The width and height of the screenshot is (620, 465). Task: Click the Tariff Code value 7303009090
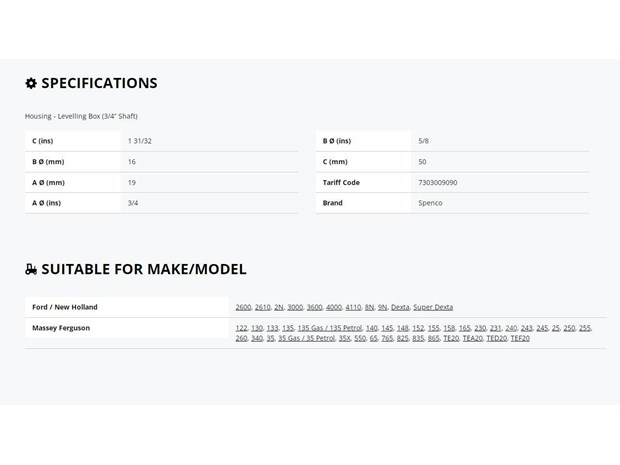click(x=438, y=183)
